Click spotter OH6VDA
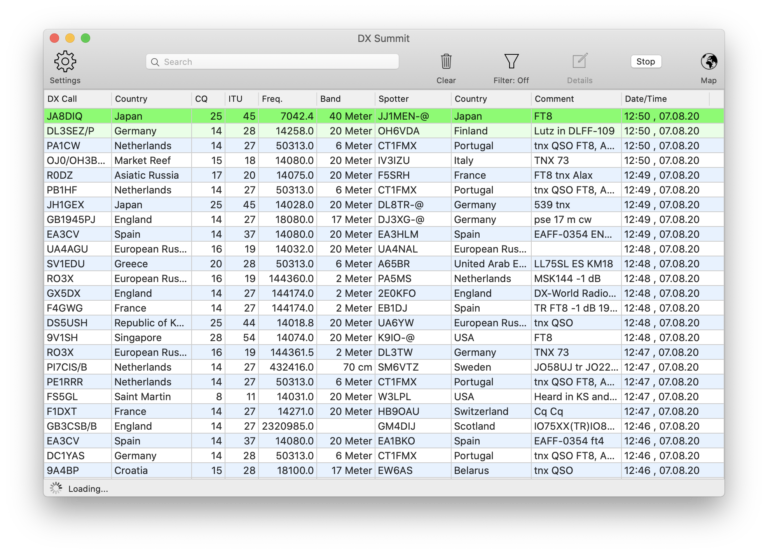This screenshot has height=554, width=768. (x=398, y=131)
